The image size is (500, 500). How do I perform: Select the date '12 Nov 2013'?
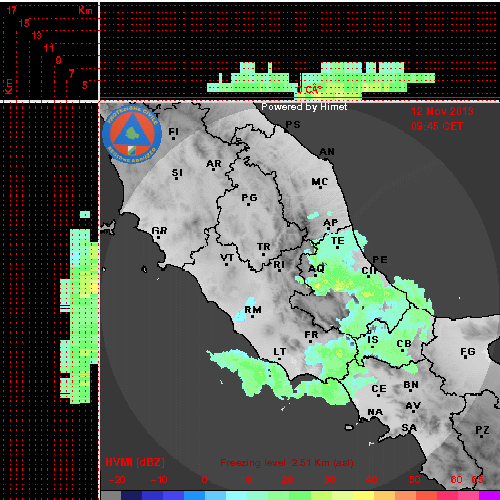[x=442, y=111]
